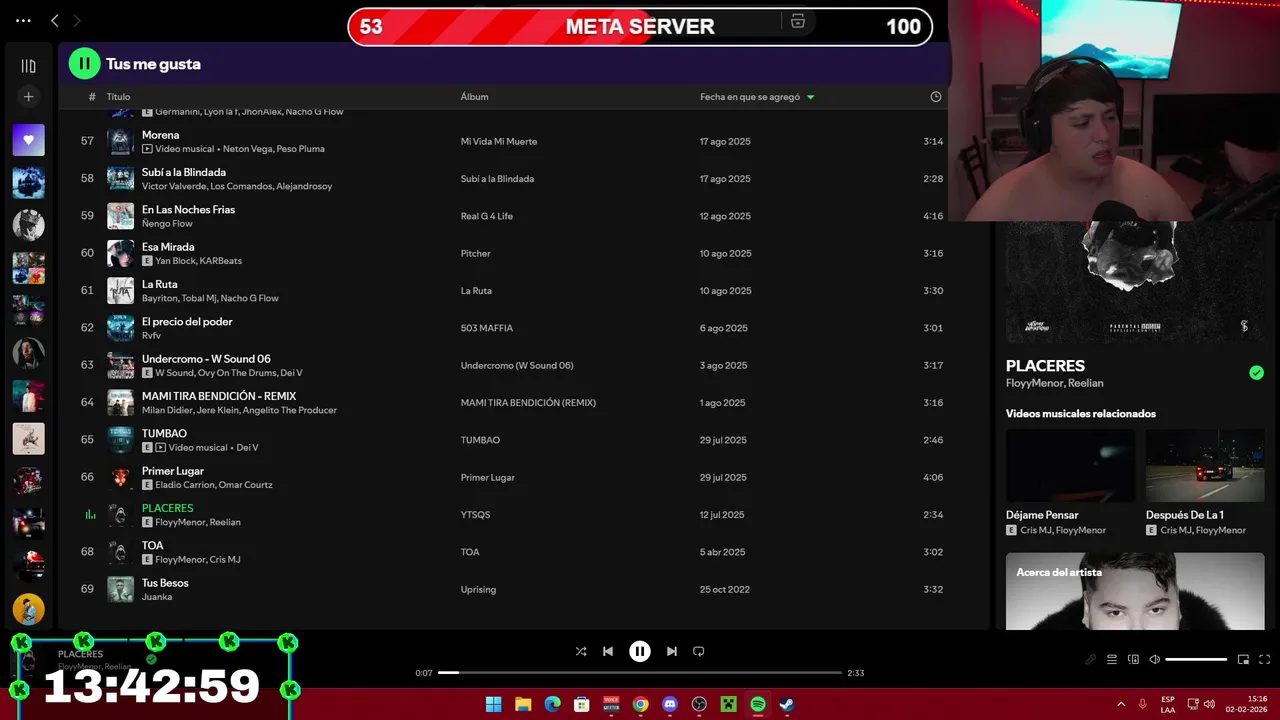Image resolution: width=1280 pixels, height=720 pixels.
Task: Open Minecraft from taskbar
Action: pyautogui.click(x=729, y=704)
